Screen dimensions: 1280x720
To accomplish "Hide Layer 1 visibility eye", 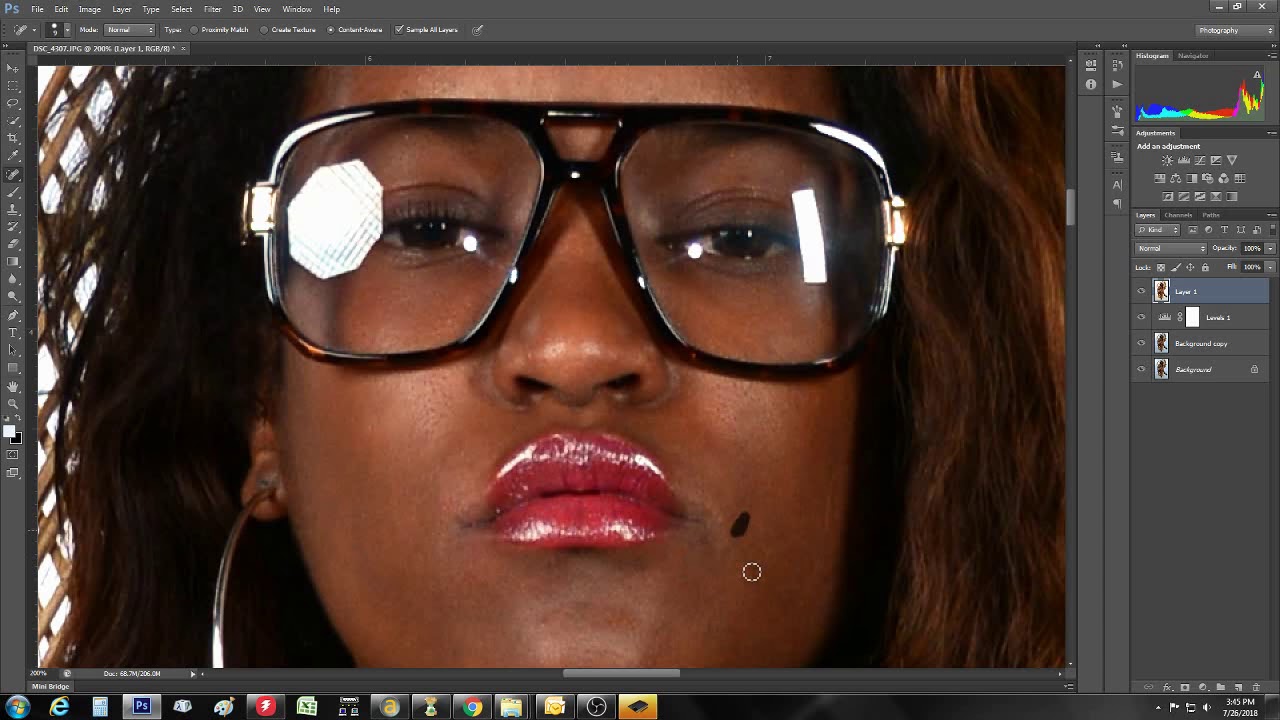I will pyautogui.click(x=1141, y=291).
